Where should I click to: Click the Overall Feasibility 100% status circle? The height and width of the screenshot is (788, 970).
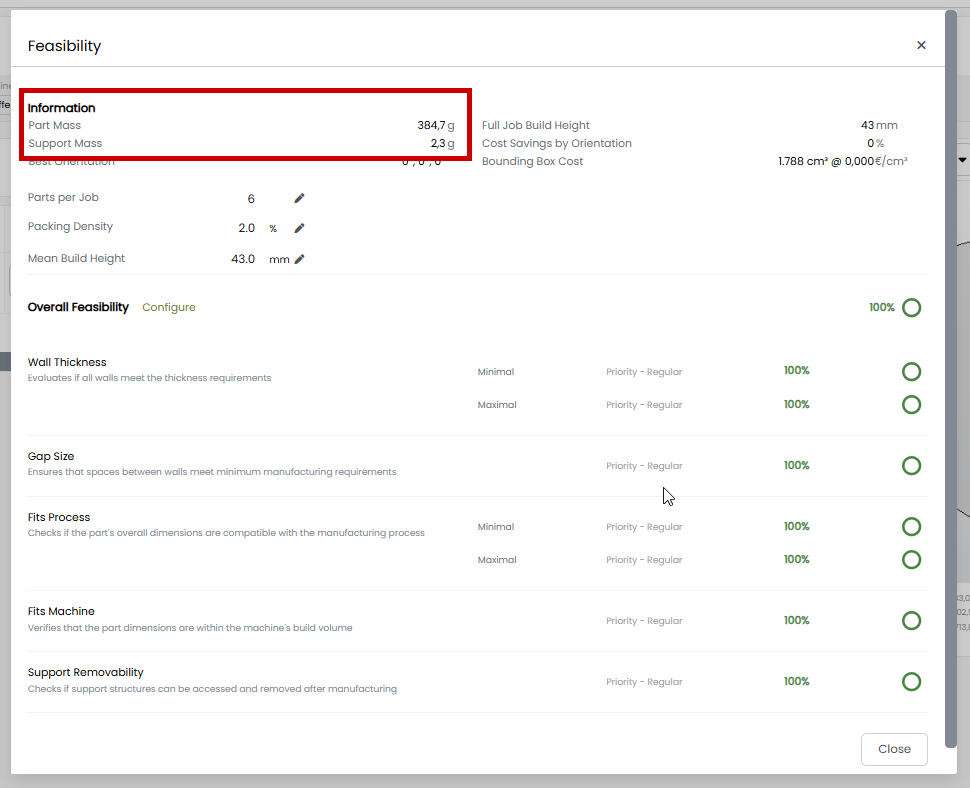[x=911, y=308]
